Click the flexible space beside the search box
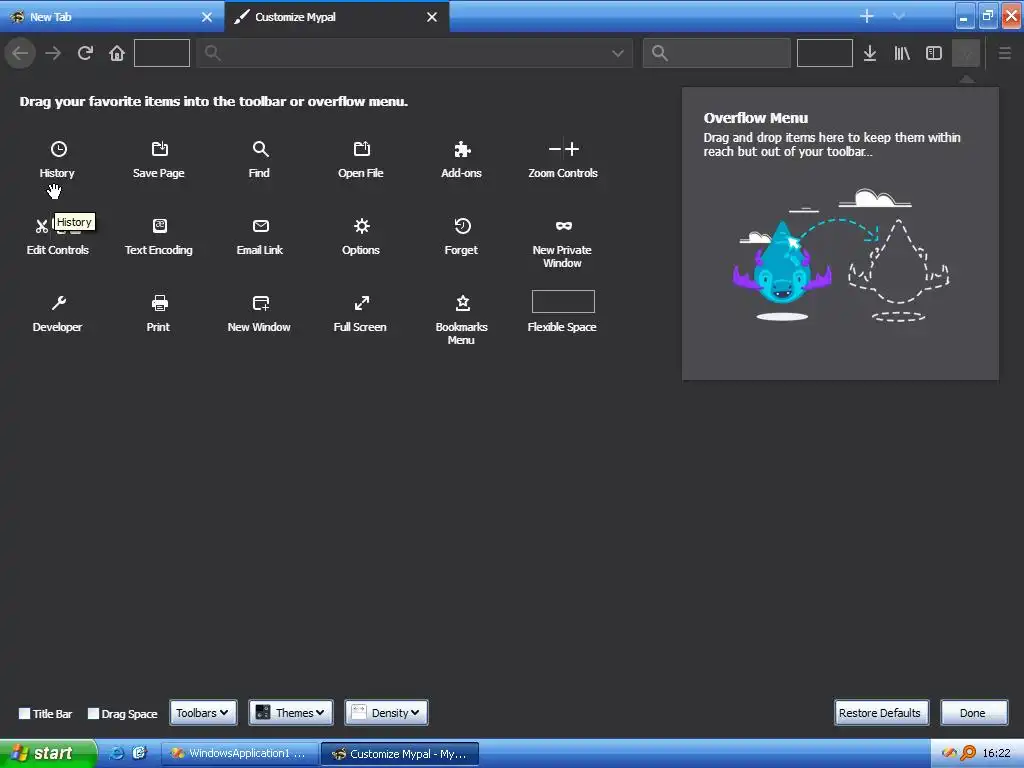 pyautogui.click(x=825, y=53)
